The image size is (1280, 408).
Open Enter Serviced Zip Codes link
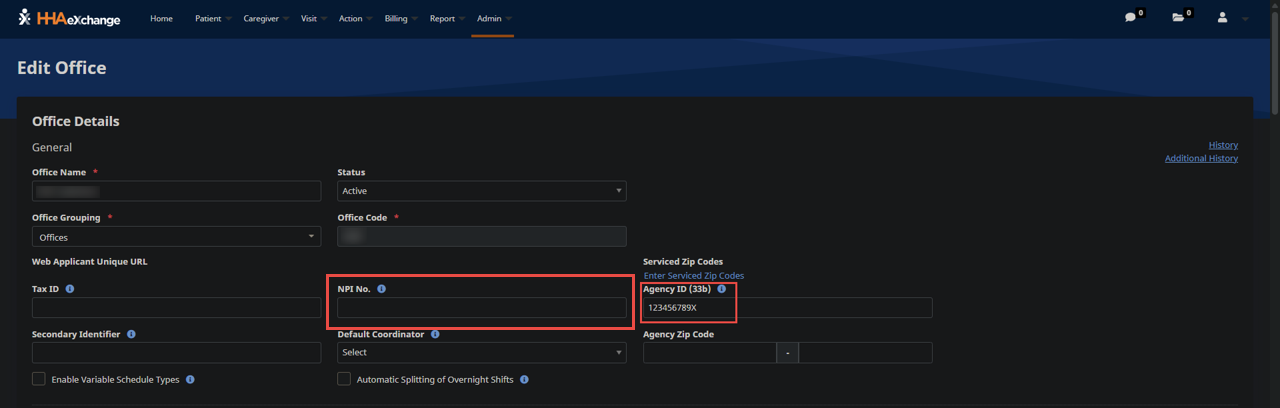pos(693,276)
